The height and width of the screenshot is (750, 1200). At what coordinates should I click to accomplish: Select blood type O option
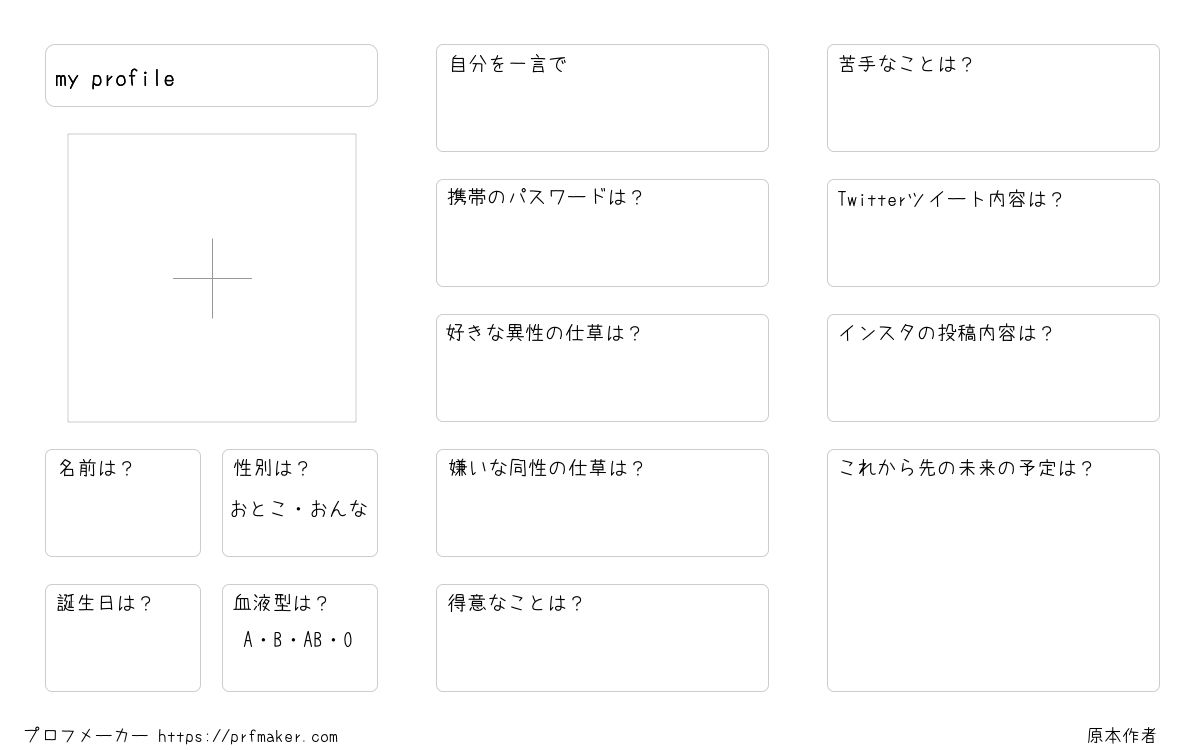[347, 640]
